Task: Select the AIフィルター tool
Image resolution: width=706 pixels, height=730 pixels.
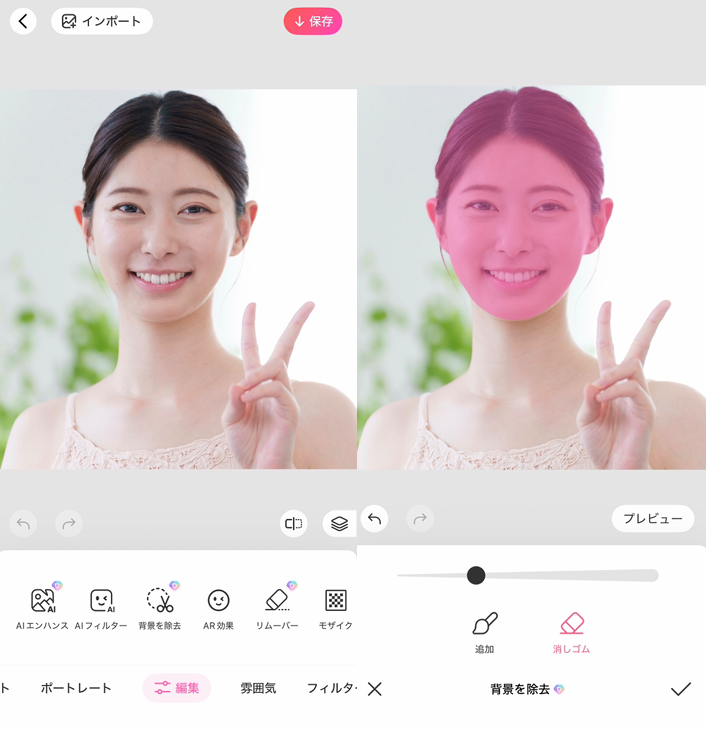Action: [x=101, y=607]
